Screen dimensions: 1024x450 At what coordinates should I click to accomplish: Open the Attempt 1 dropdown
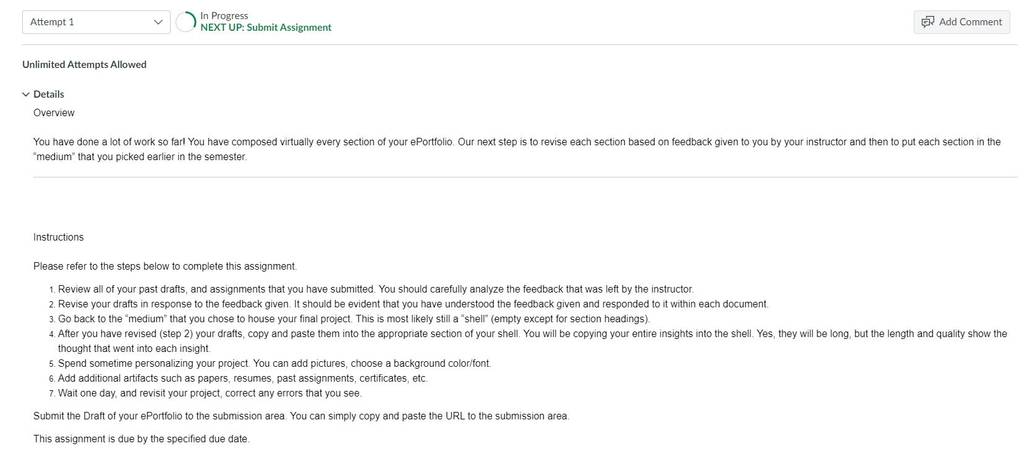96,22
